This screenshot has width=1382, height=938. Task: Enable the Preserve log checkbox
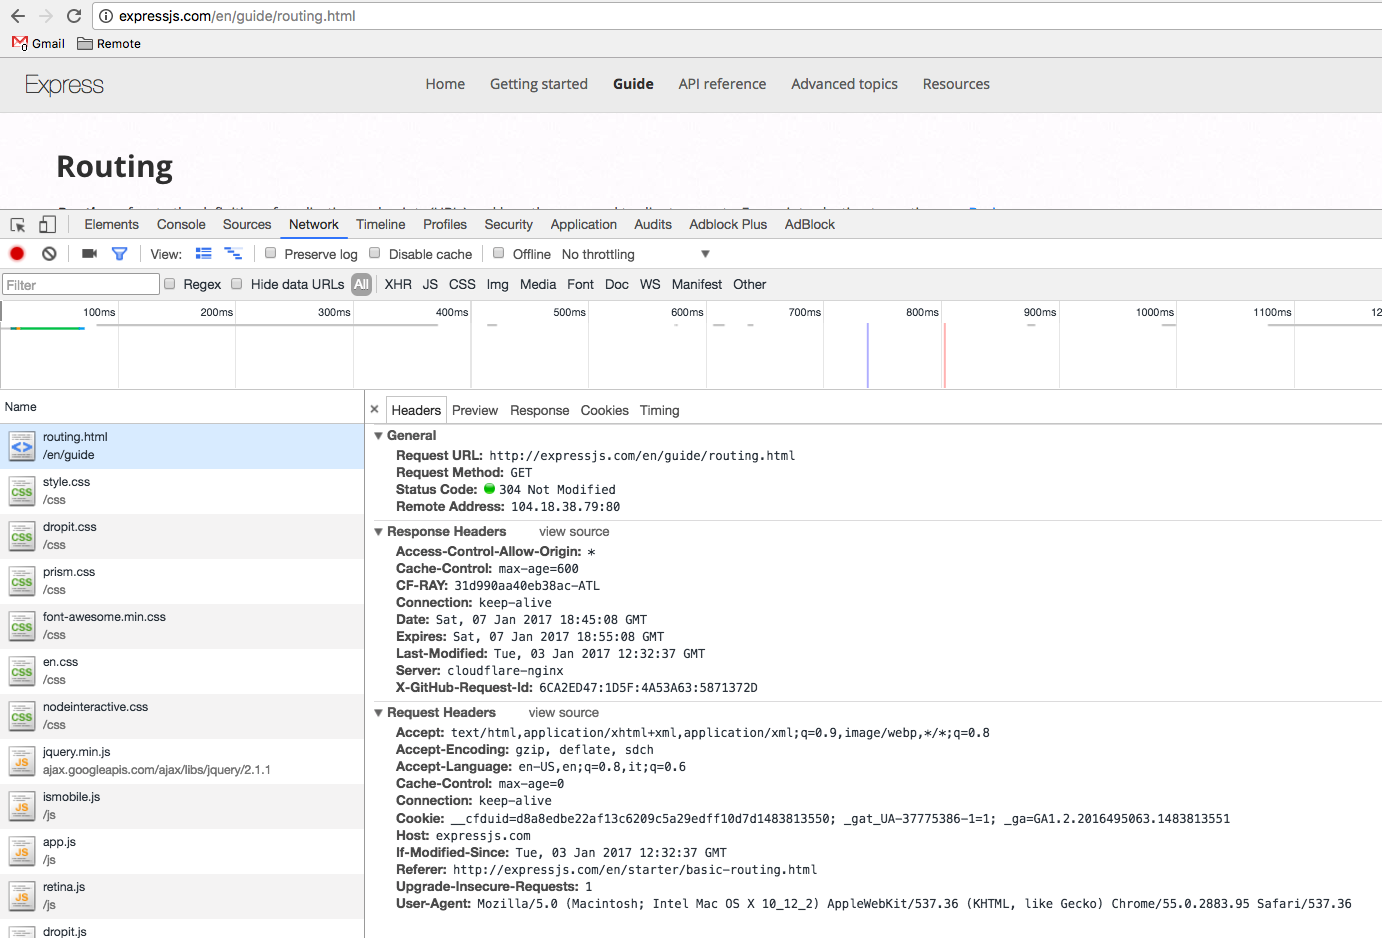(271, 253)
